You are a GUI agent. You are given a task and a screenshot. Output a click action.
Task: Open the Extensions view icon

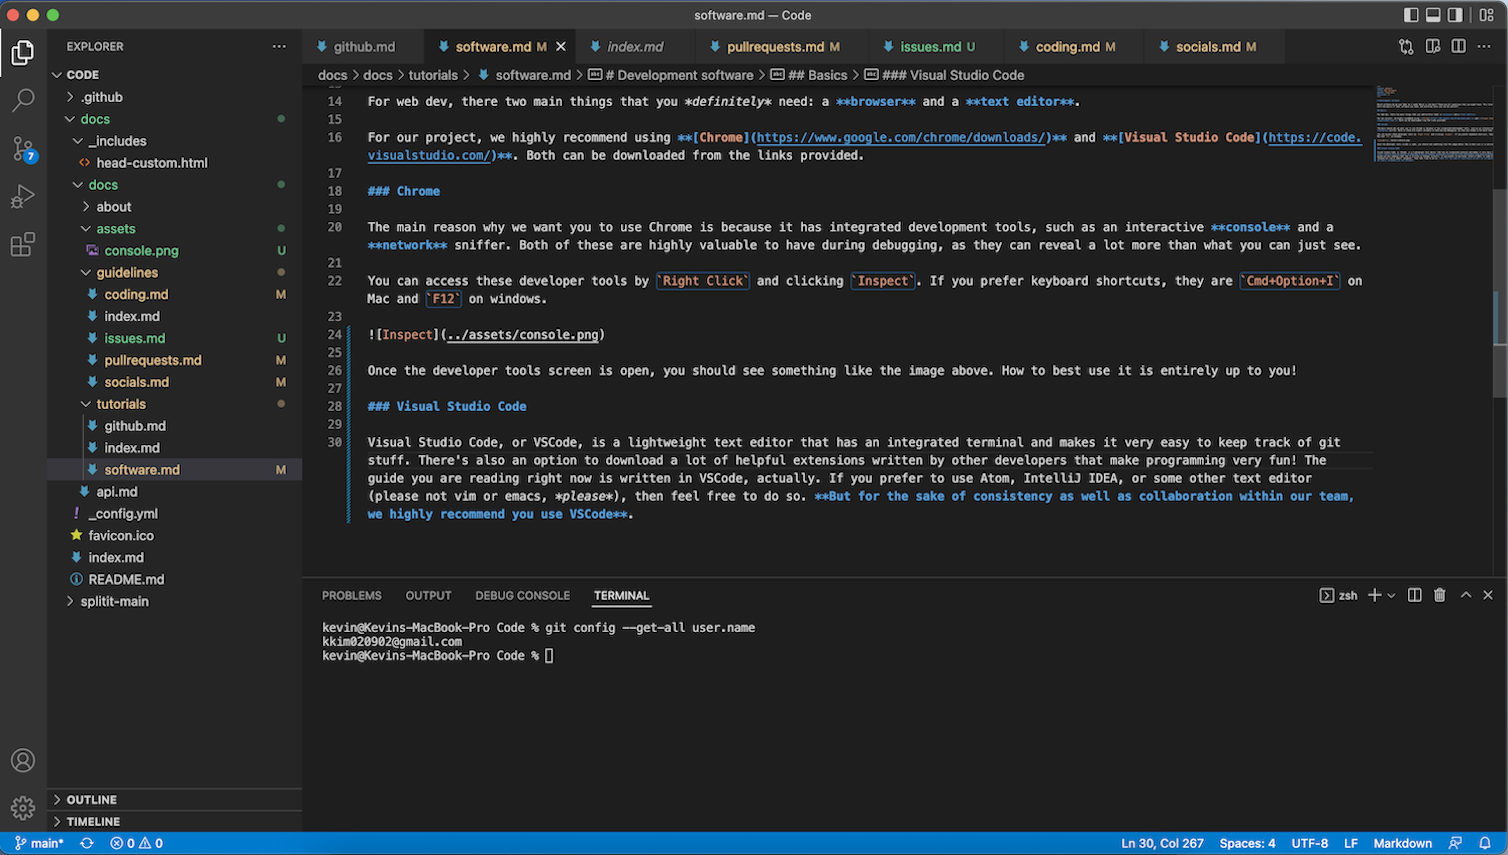pyautogui.click(x=22, y=244)
